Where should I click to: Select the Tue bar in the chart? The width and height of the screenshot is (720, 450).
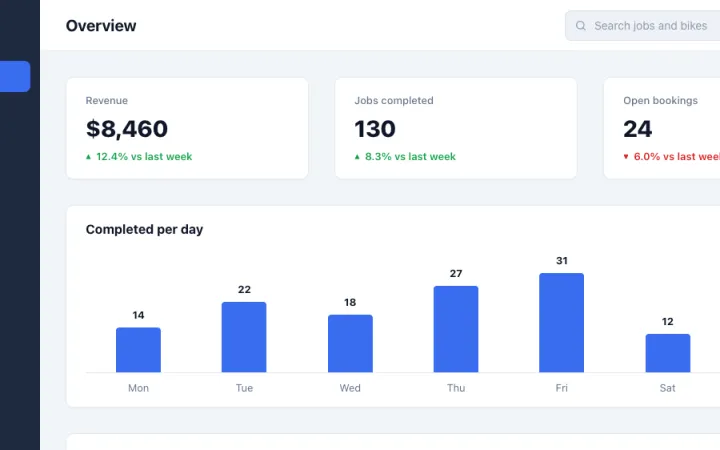[x=244, y=337]
